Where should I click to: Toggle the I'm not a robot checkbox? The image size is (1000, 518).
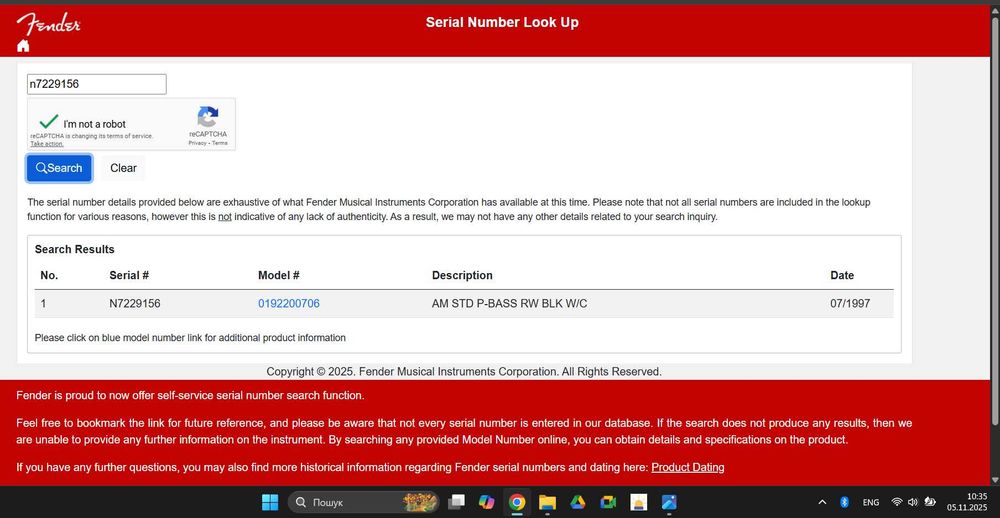(x=48, y=122)
